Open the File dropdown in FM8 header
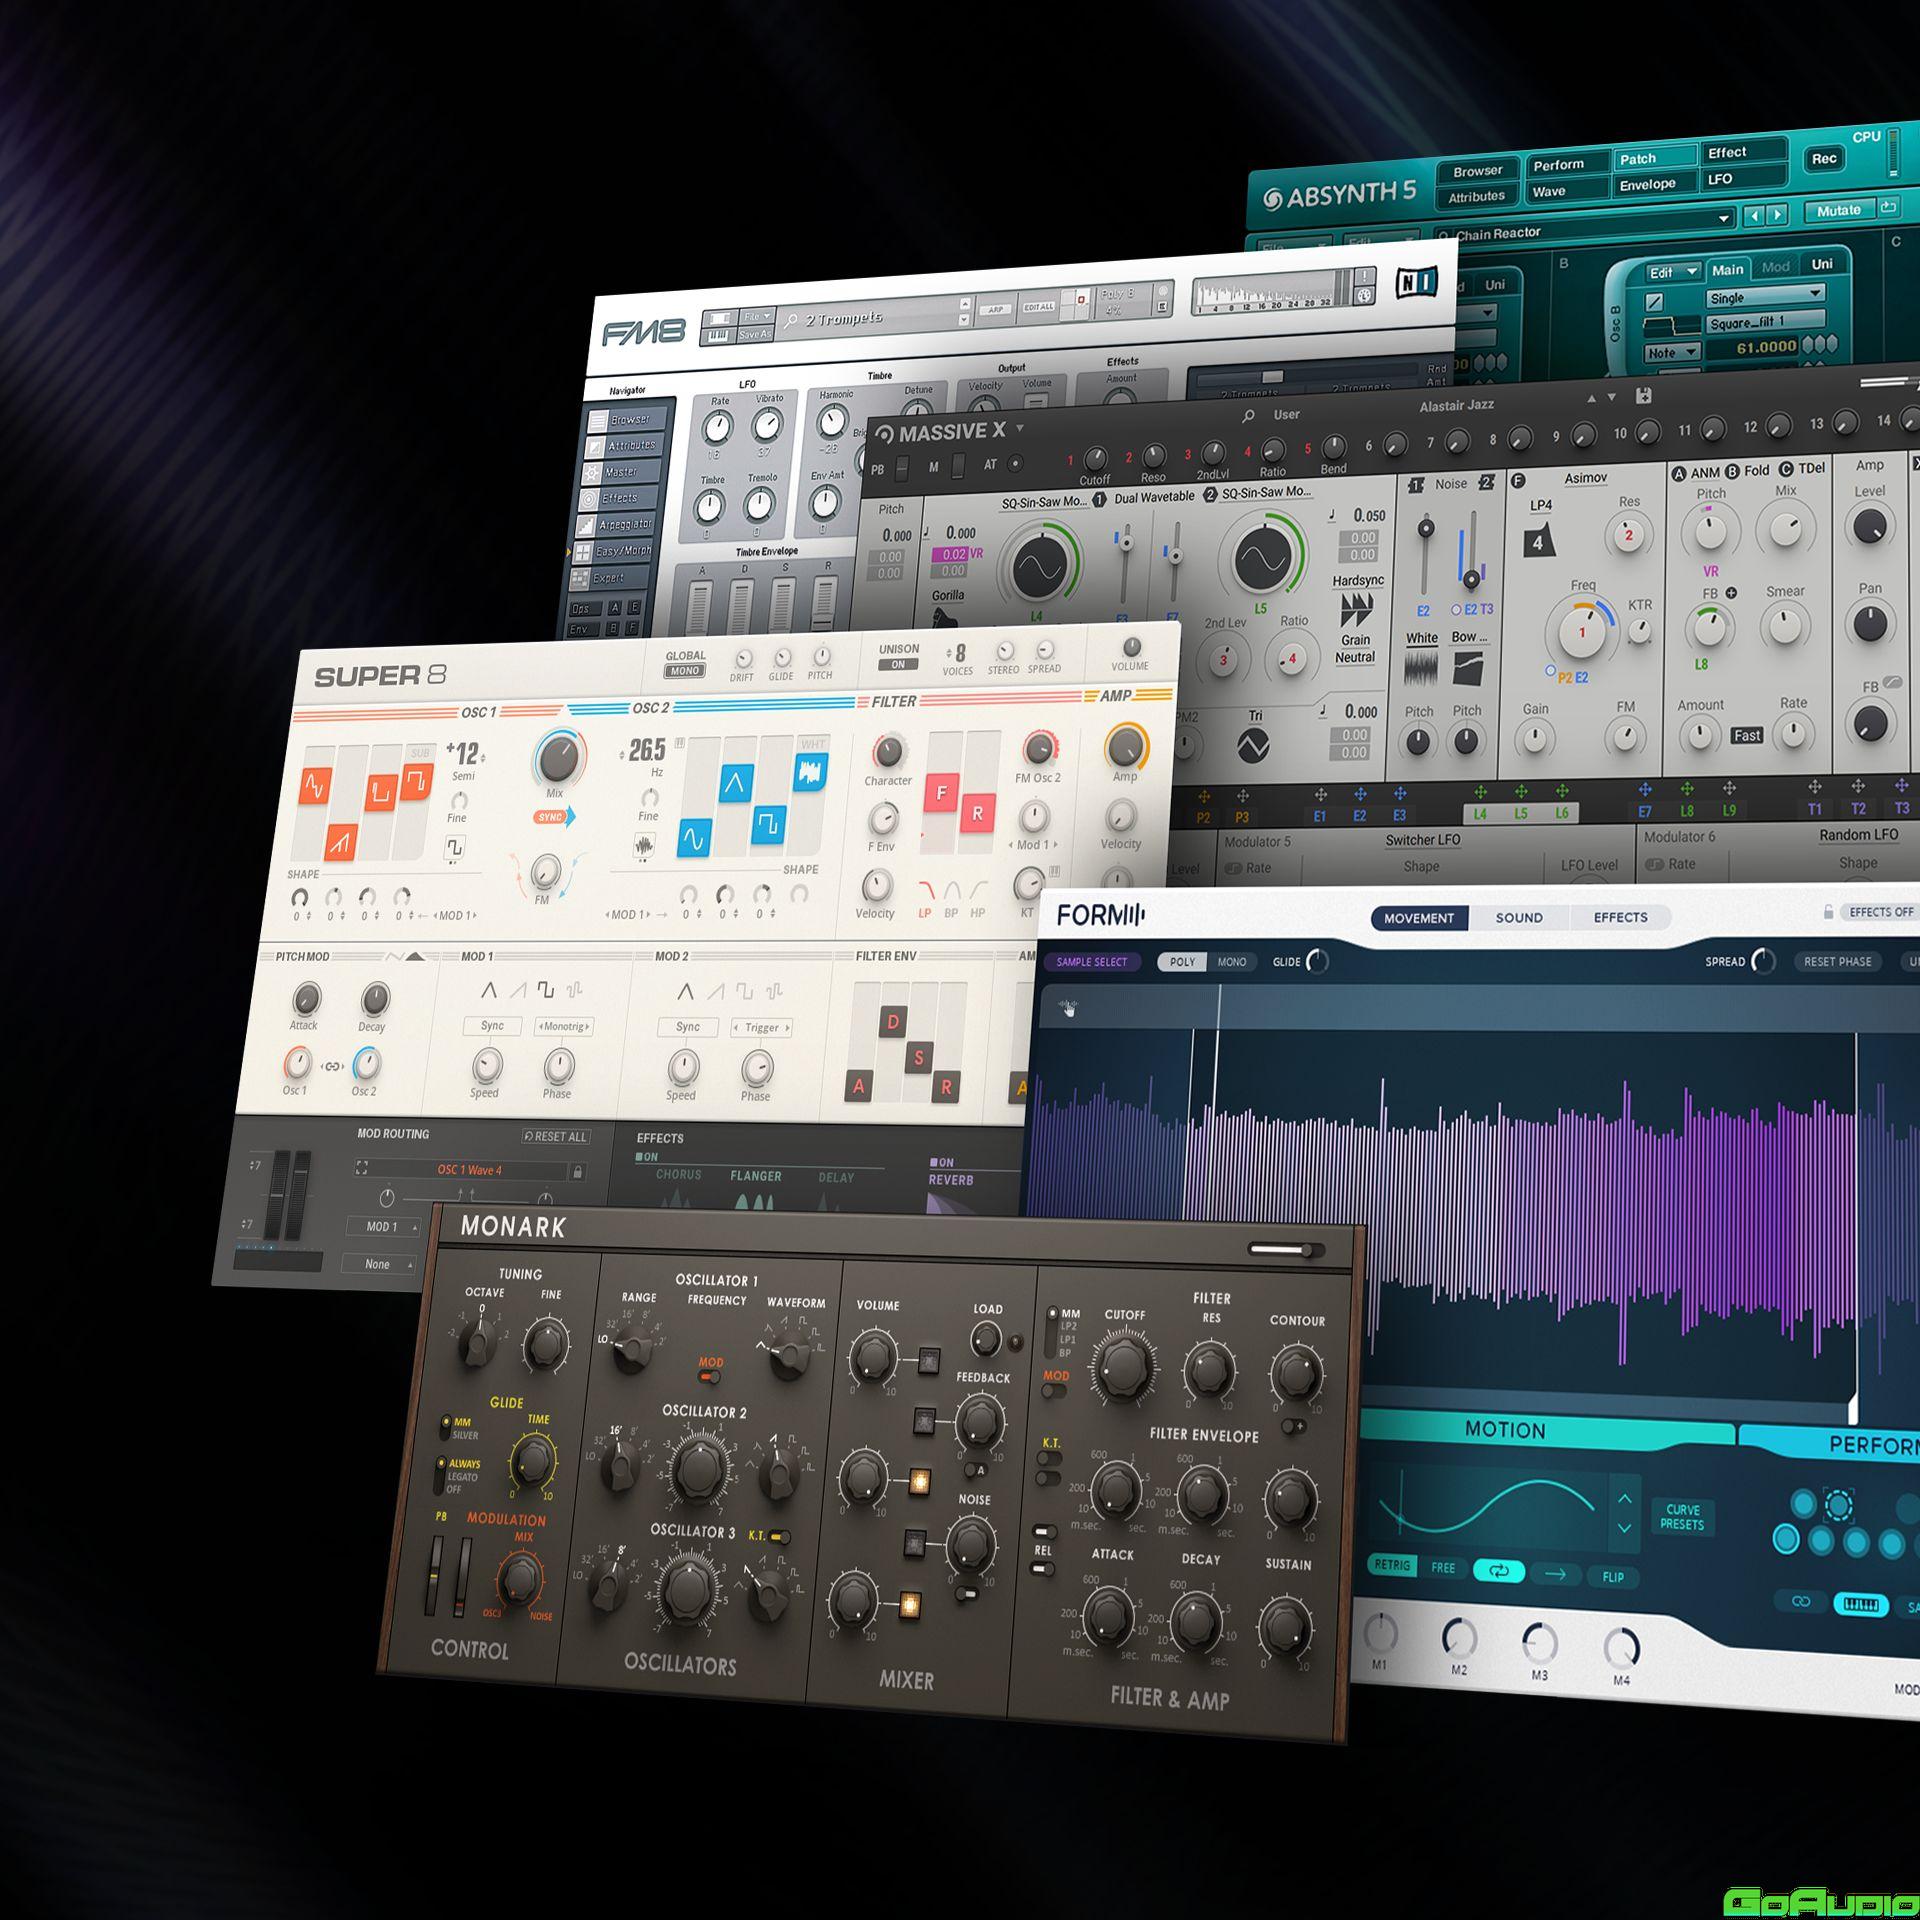 [x=757, y=316]
